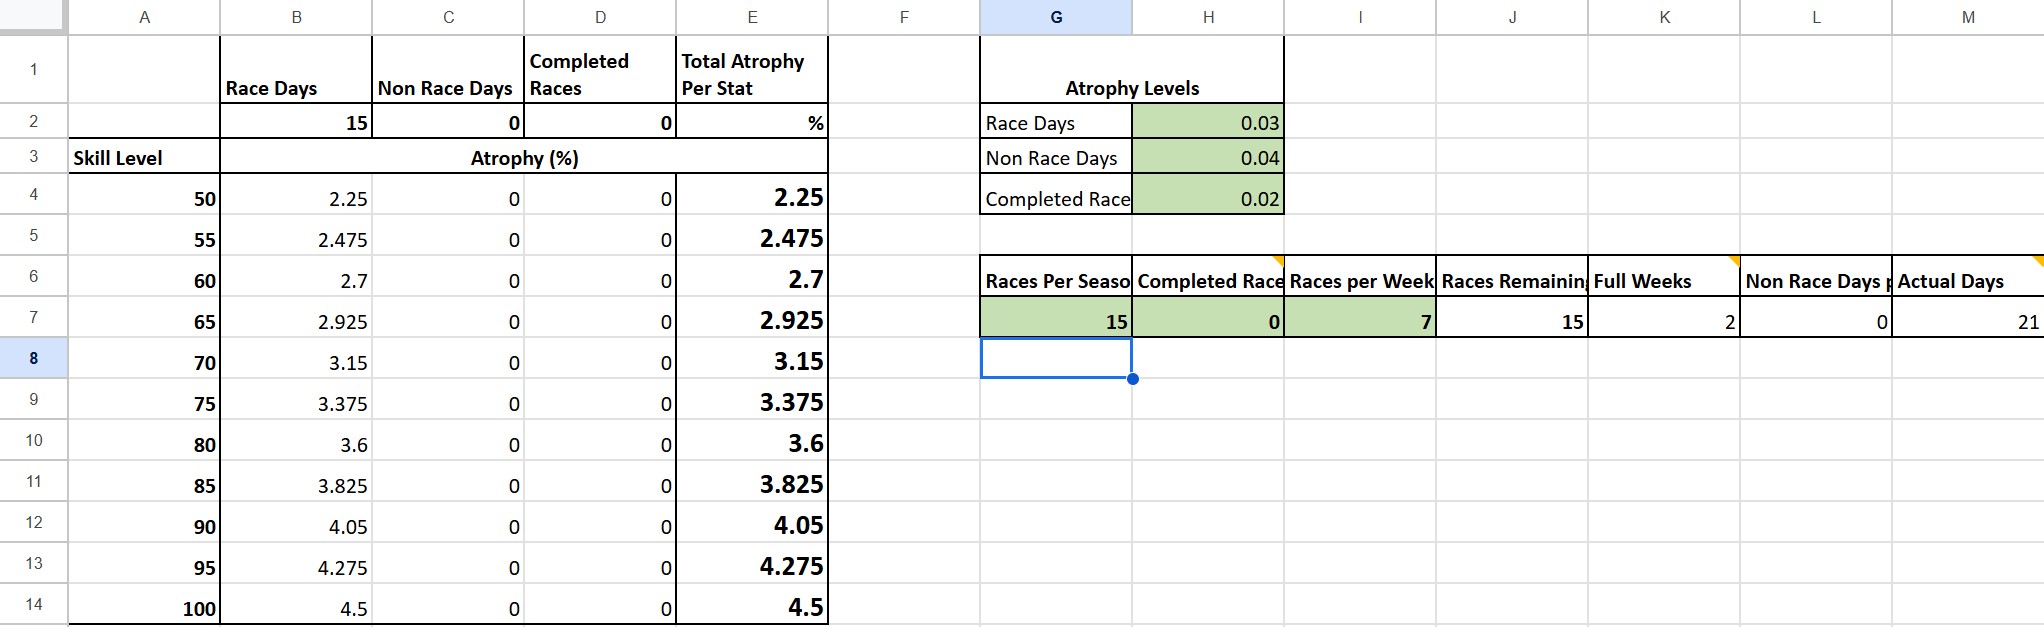Select row 1 header

(34, 69)
